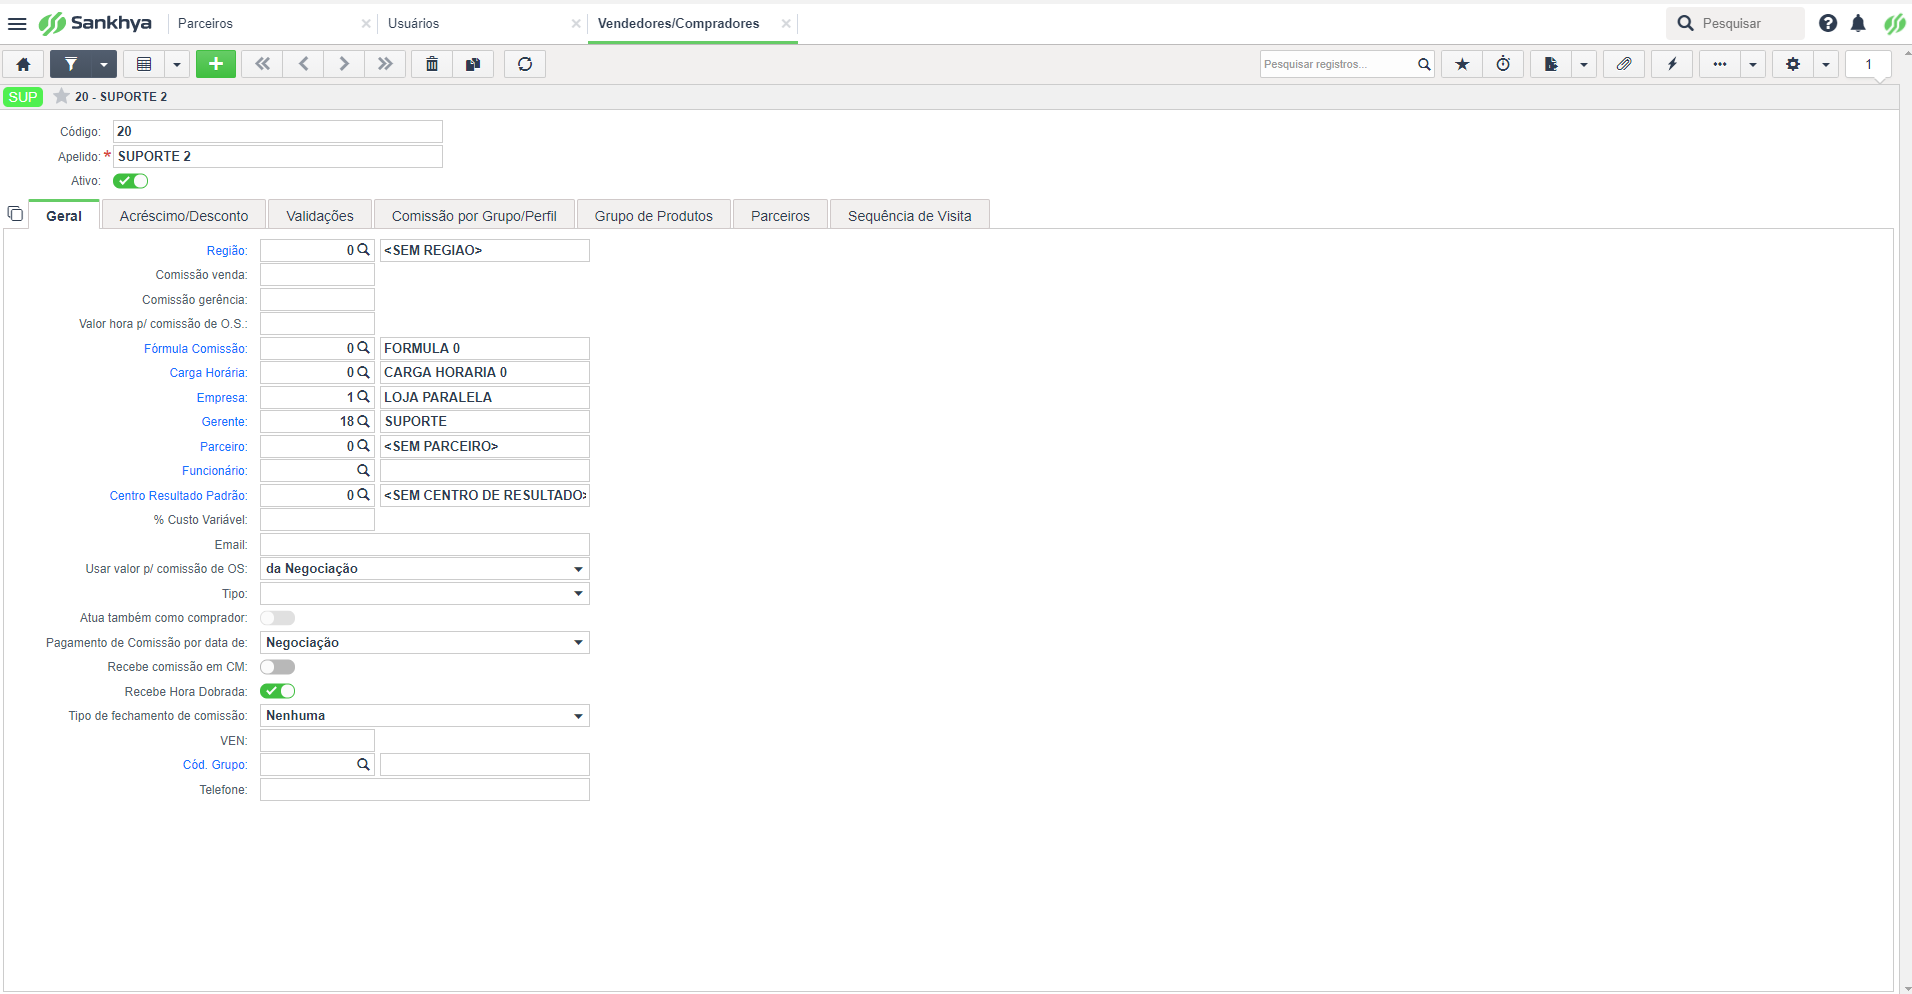Switch to the Usuários top tab
The height and width of the screenshot is (994, 1912).
[413, 23]
